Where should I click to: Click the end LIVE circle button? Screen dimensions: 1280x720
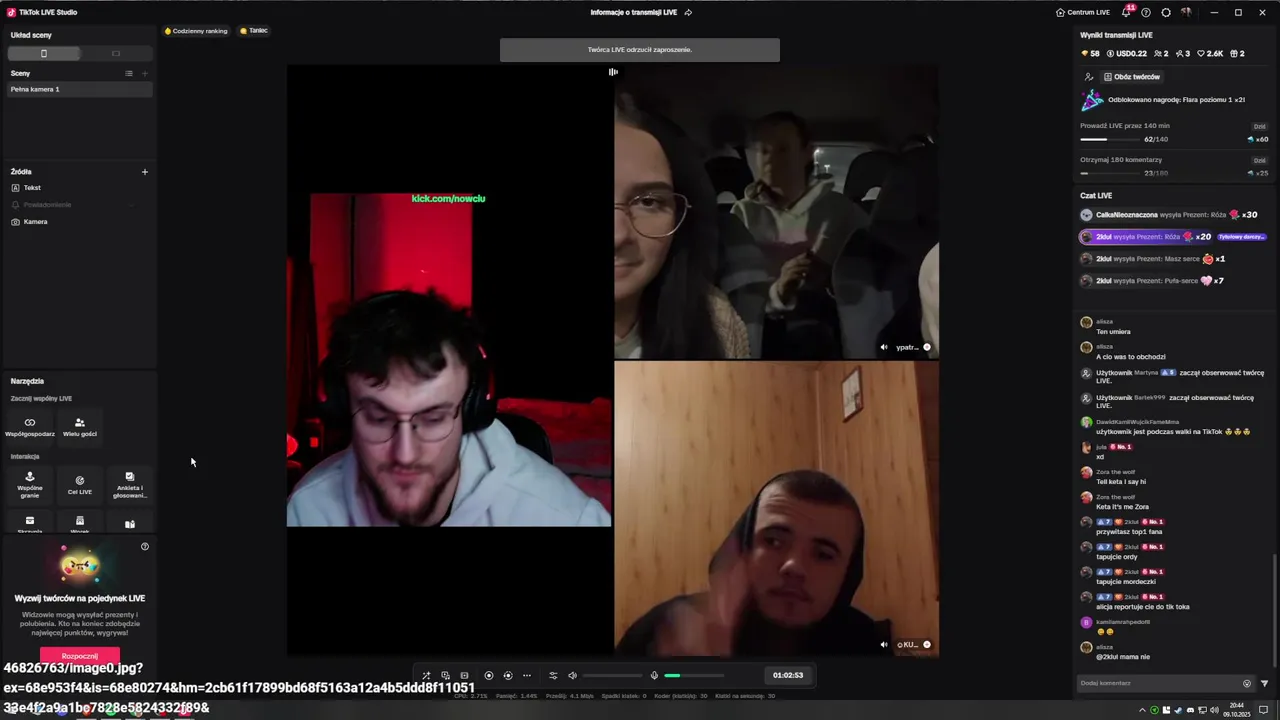coord(507,675)
